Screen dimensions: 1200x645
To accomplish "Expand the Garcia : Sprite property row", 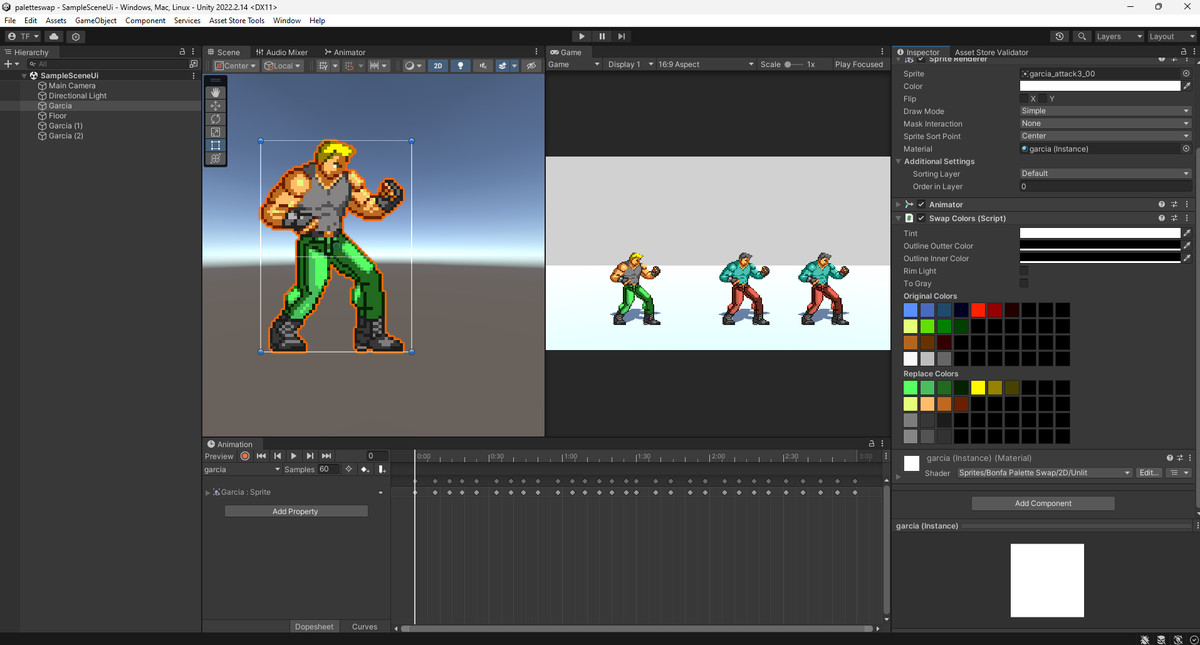I will click(x=208, y=492).
